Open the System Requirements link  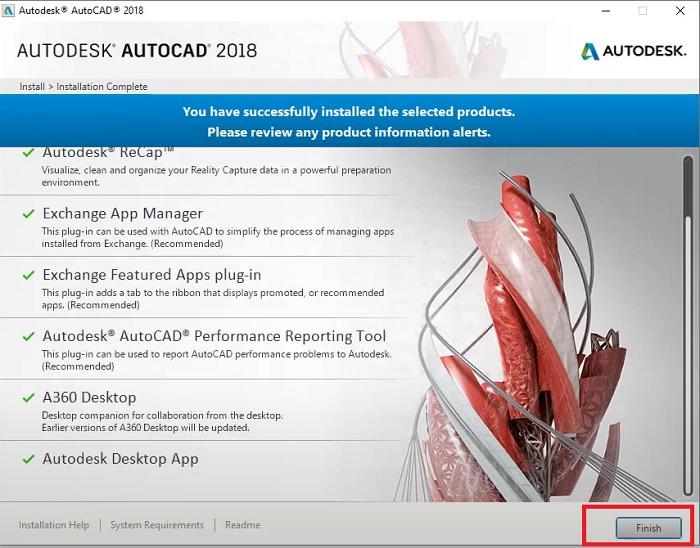(x=157, y=525)
